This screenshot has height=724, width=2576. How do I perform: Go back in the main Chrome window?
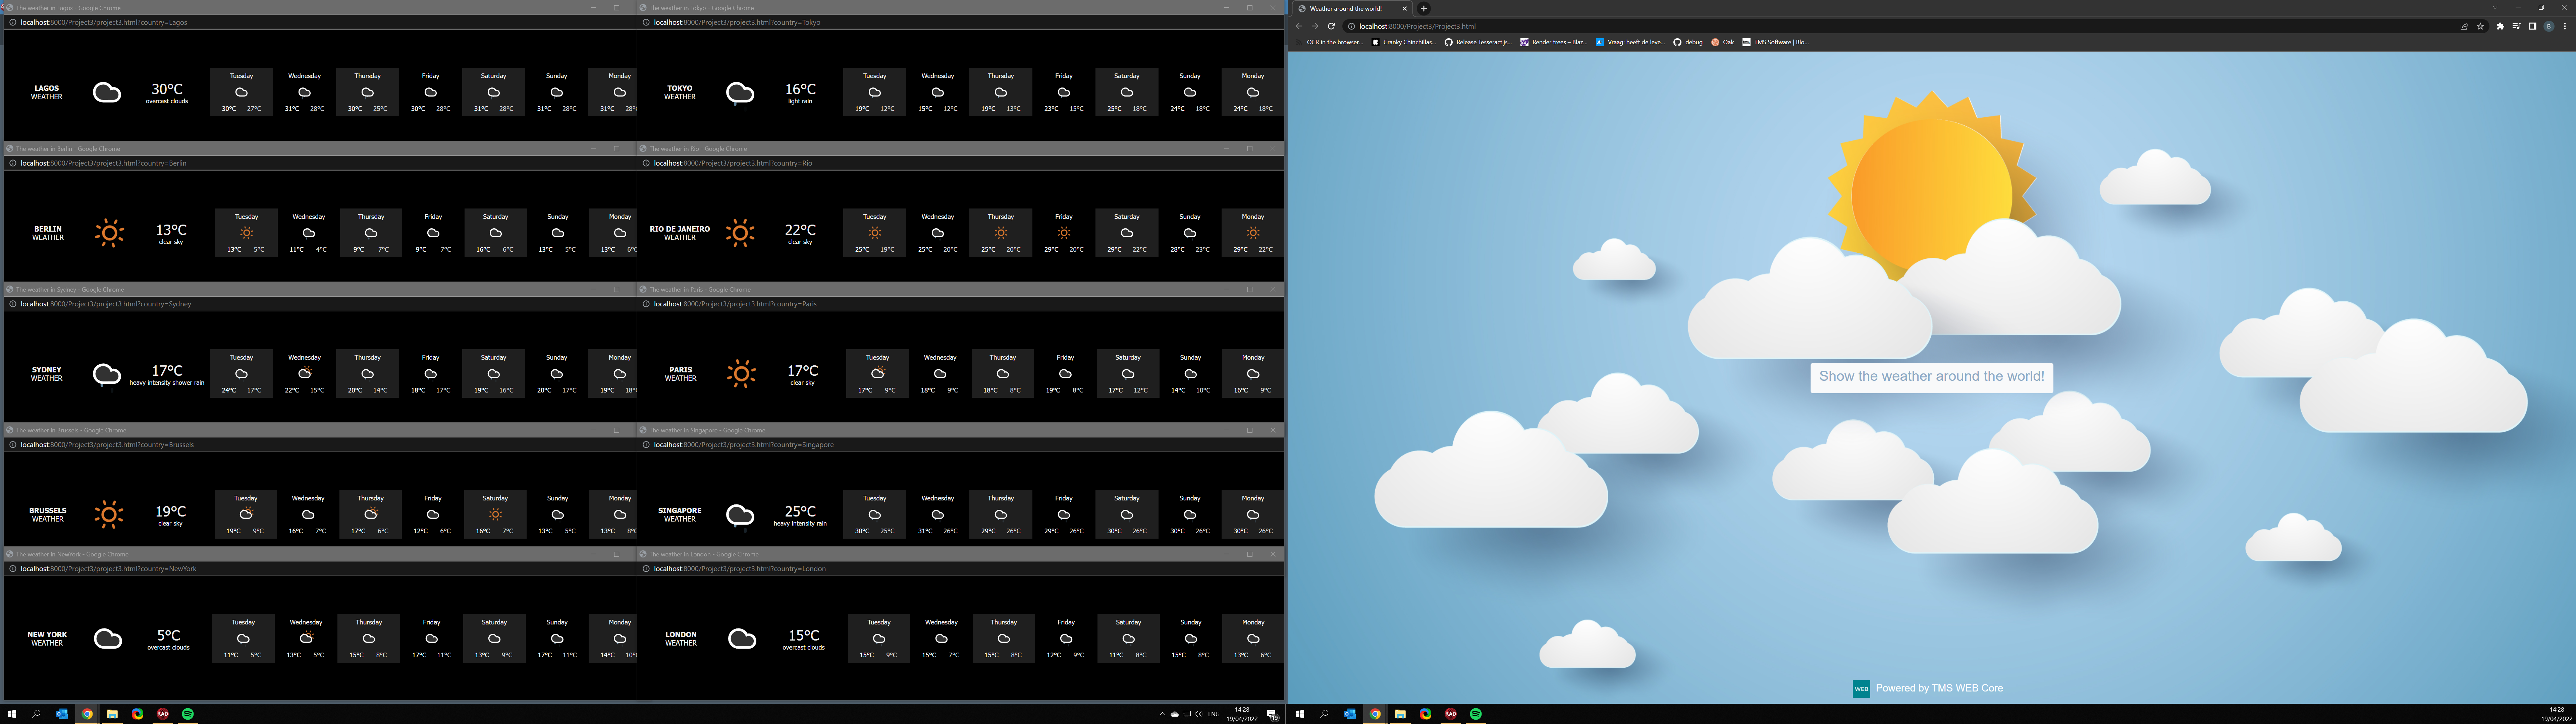(1299, 26)
